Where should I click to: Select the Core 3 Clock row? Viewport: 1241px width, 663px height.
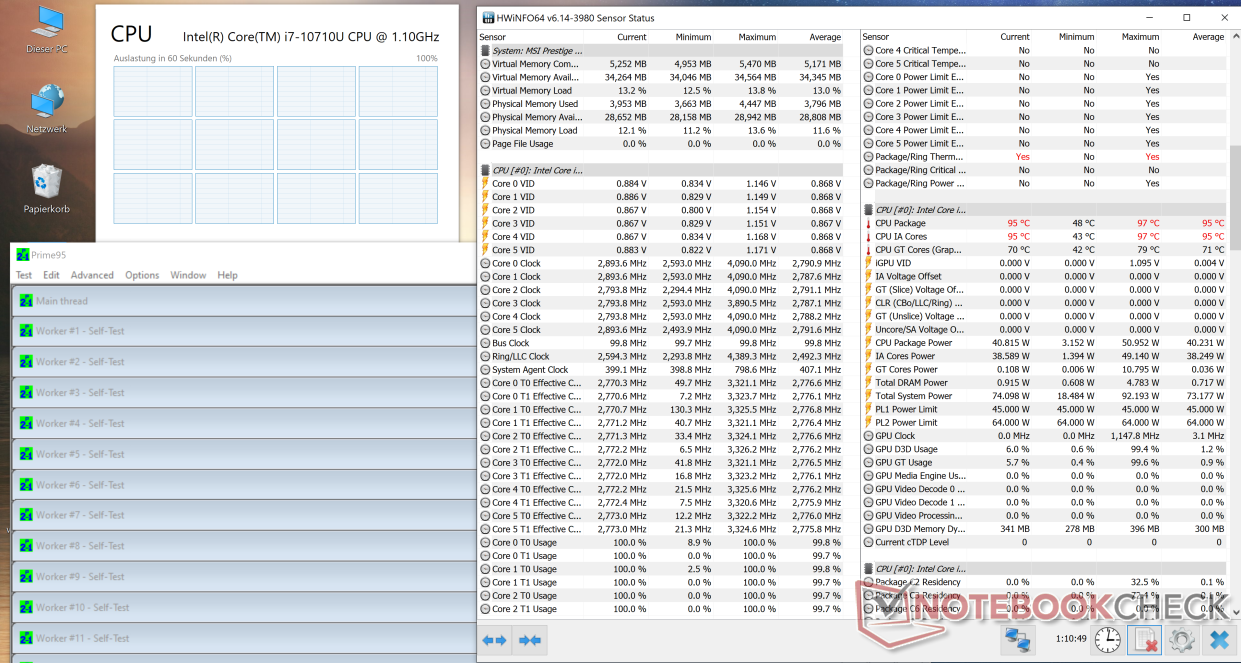point(662,303)
